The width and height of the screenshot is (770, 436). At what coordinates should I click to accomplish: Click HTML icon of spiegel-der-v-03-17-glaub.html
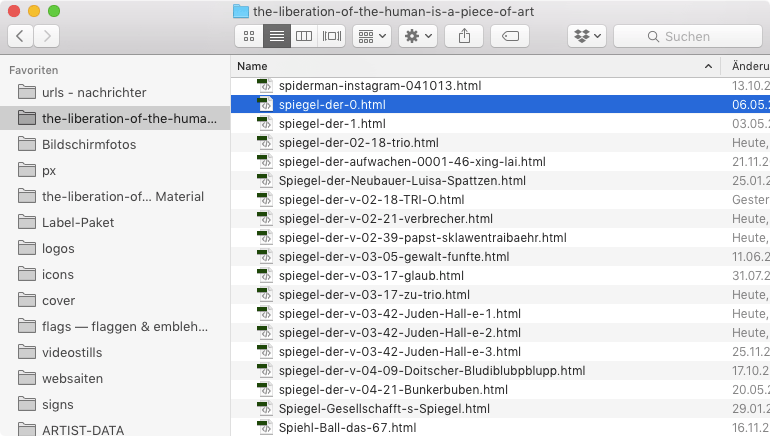tap(265, 275)
